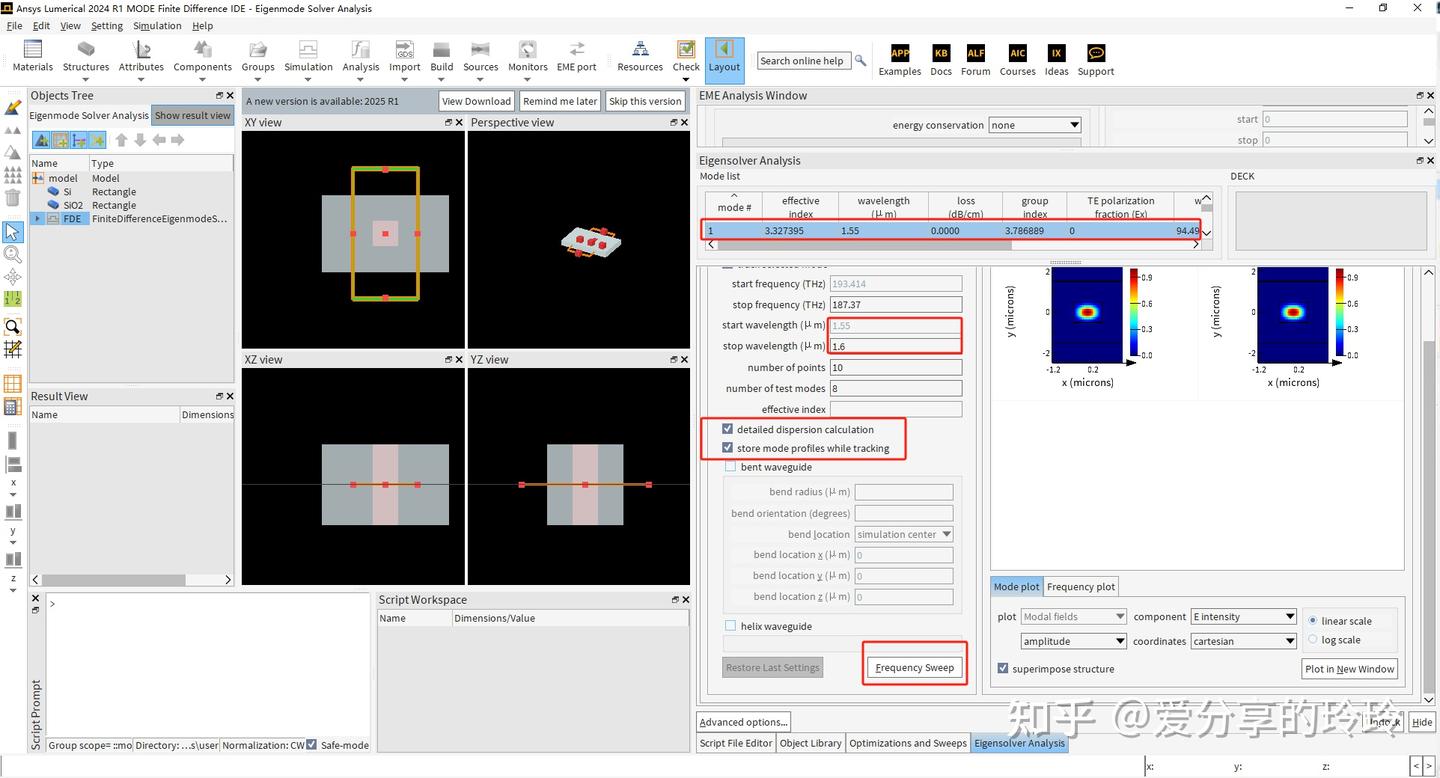
Task: Open the Ideas IX icon
Action: (1056, 53)
